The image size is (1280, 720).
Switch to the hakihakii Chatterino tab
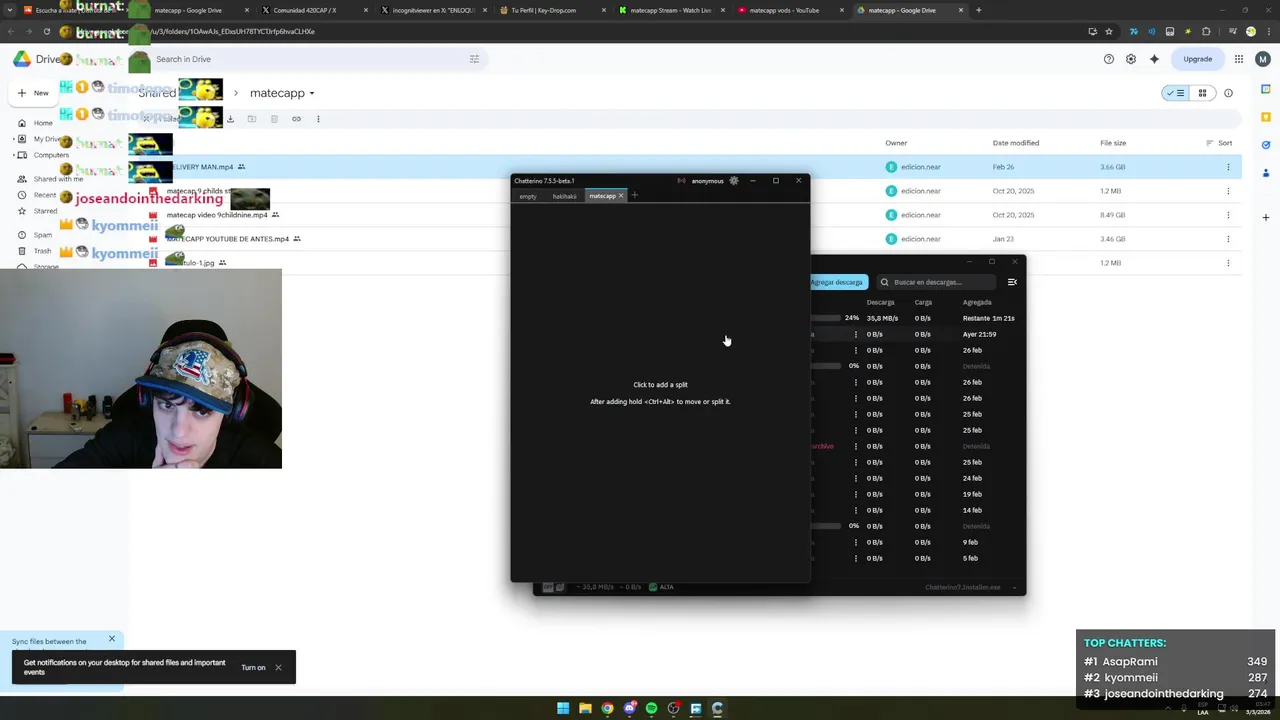564,196
